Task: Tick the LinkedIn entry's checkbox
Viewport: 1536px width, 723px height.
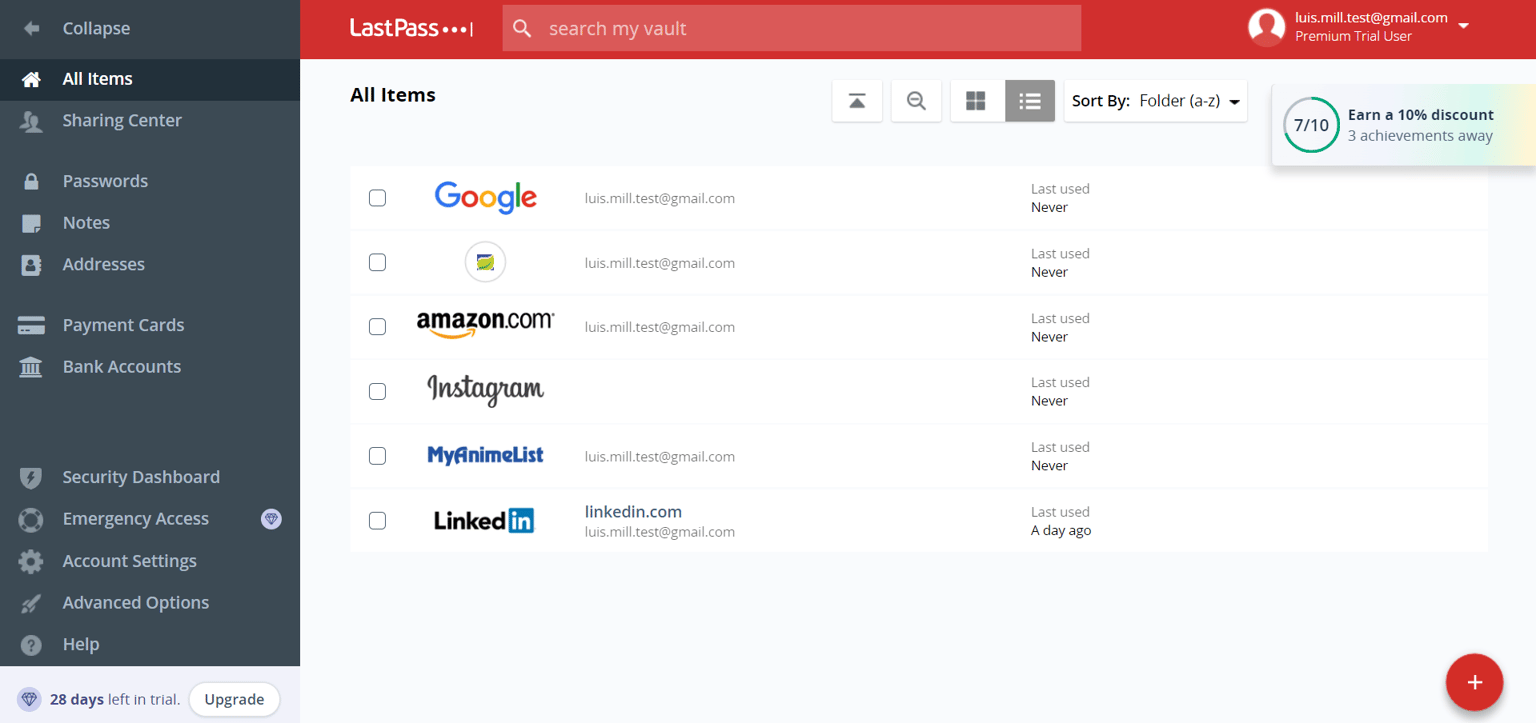Action: click(377, 520)
